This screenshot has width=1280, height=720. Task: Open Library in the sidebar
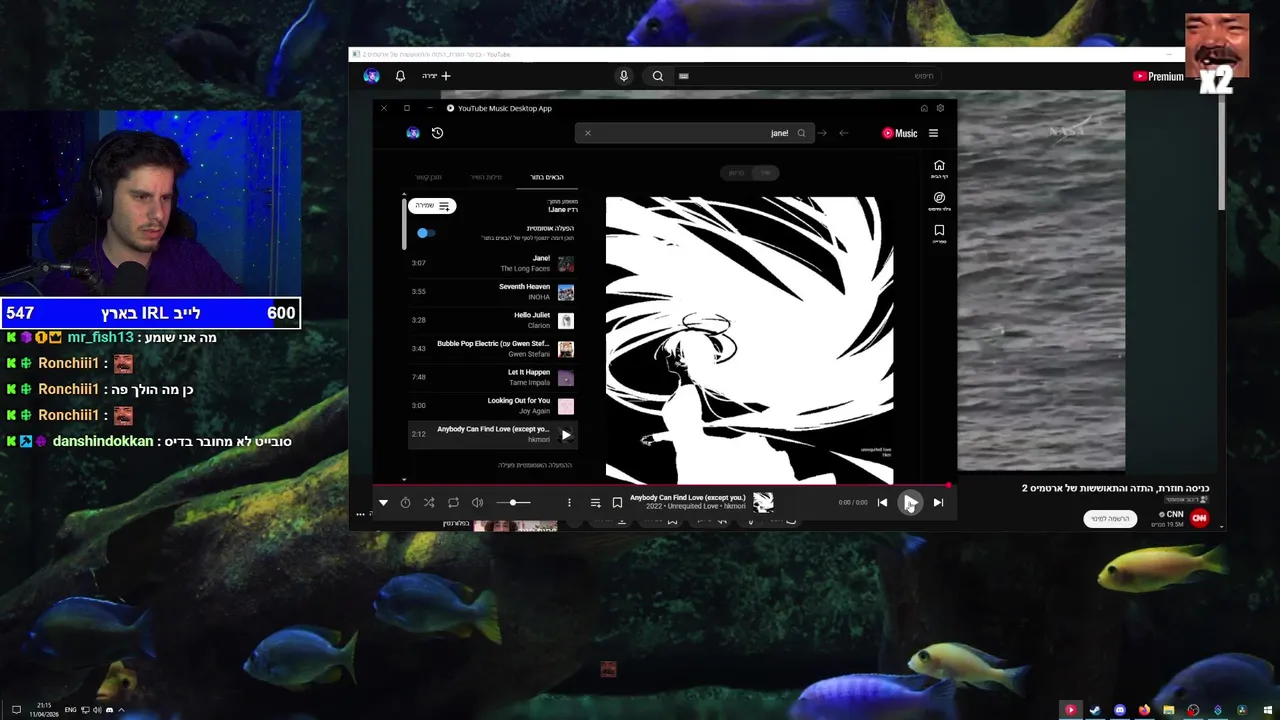[939, 233]
